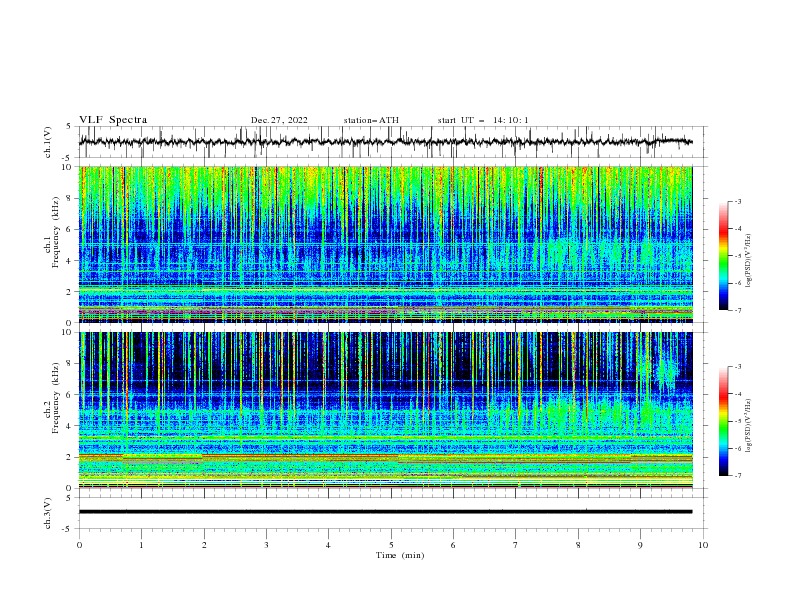Screen dimensions: 792x612
Task: Click the "4" kHz tick of ch.1 spectrogram
Action: pyautogui.click(x=70, y=261)
